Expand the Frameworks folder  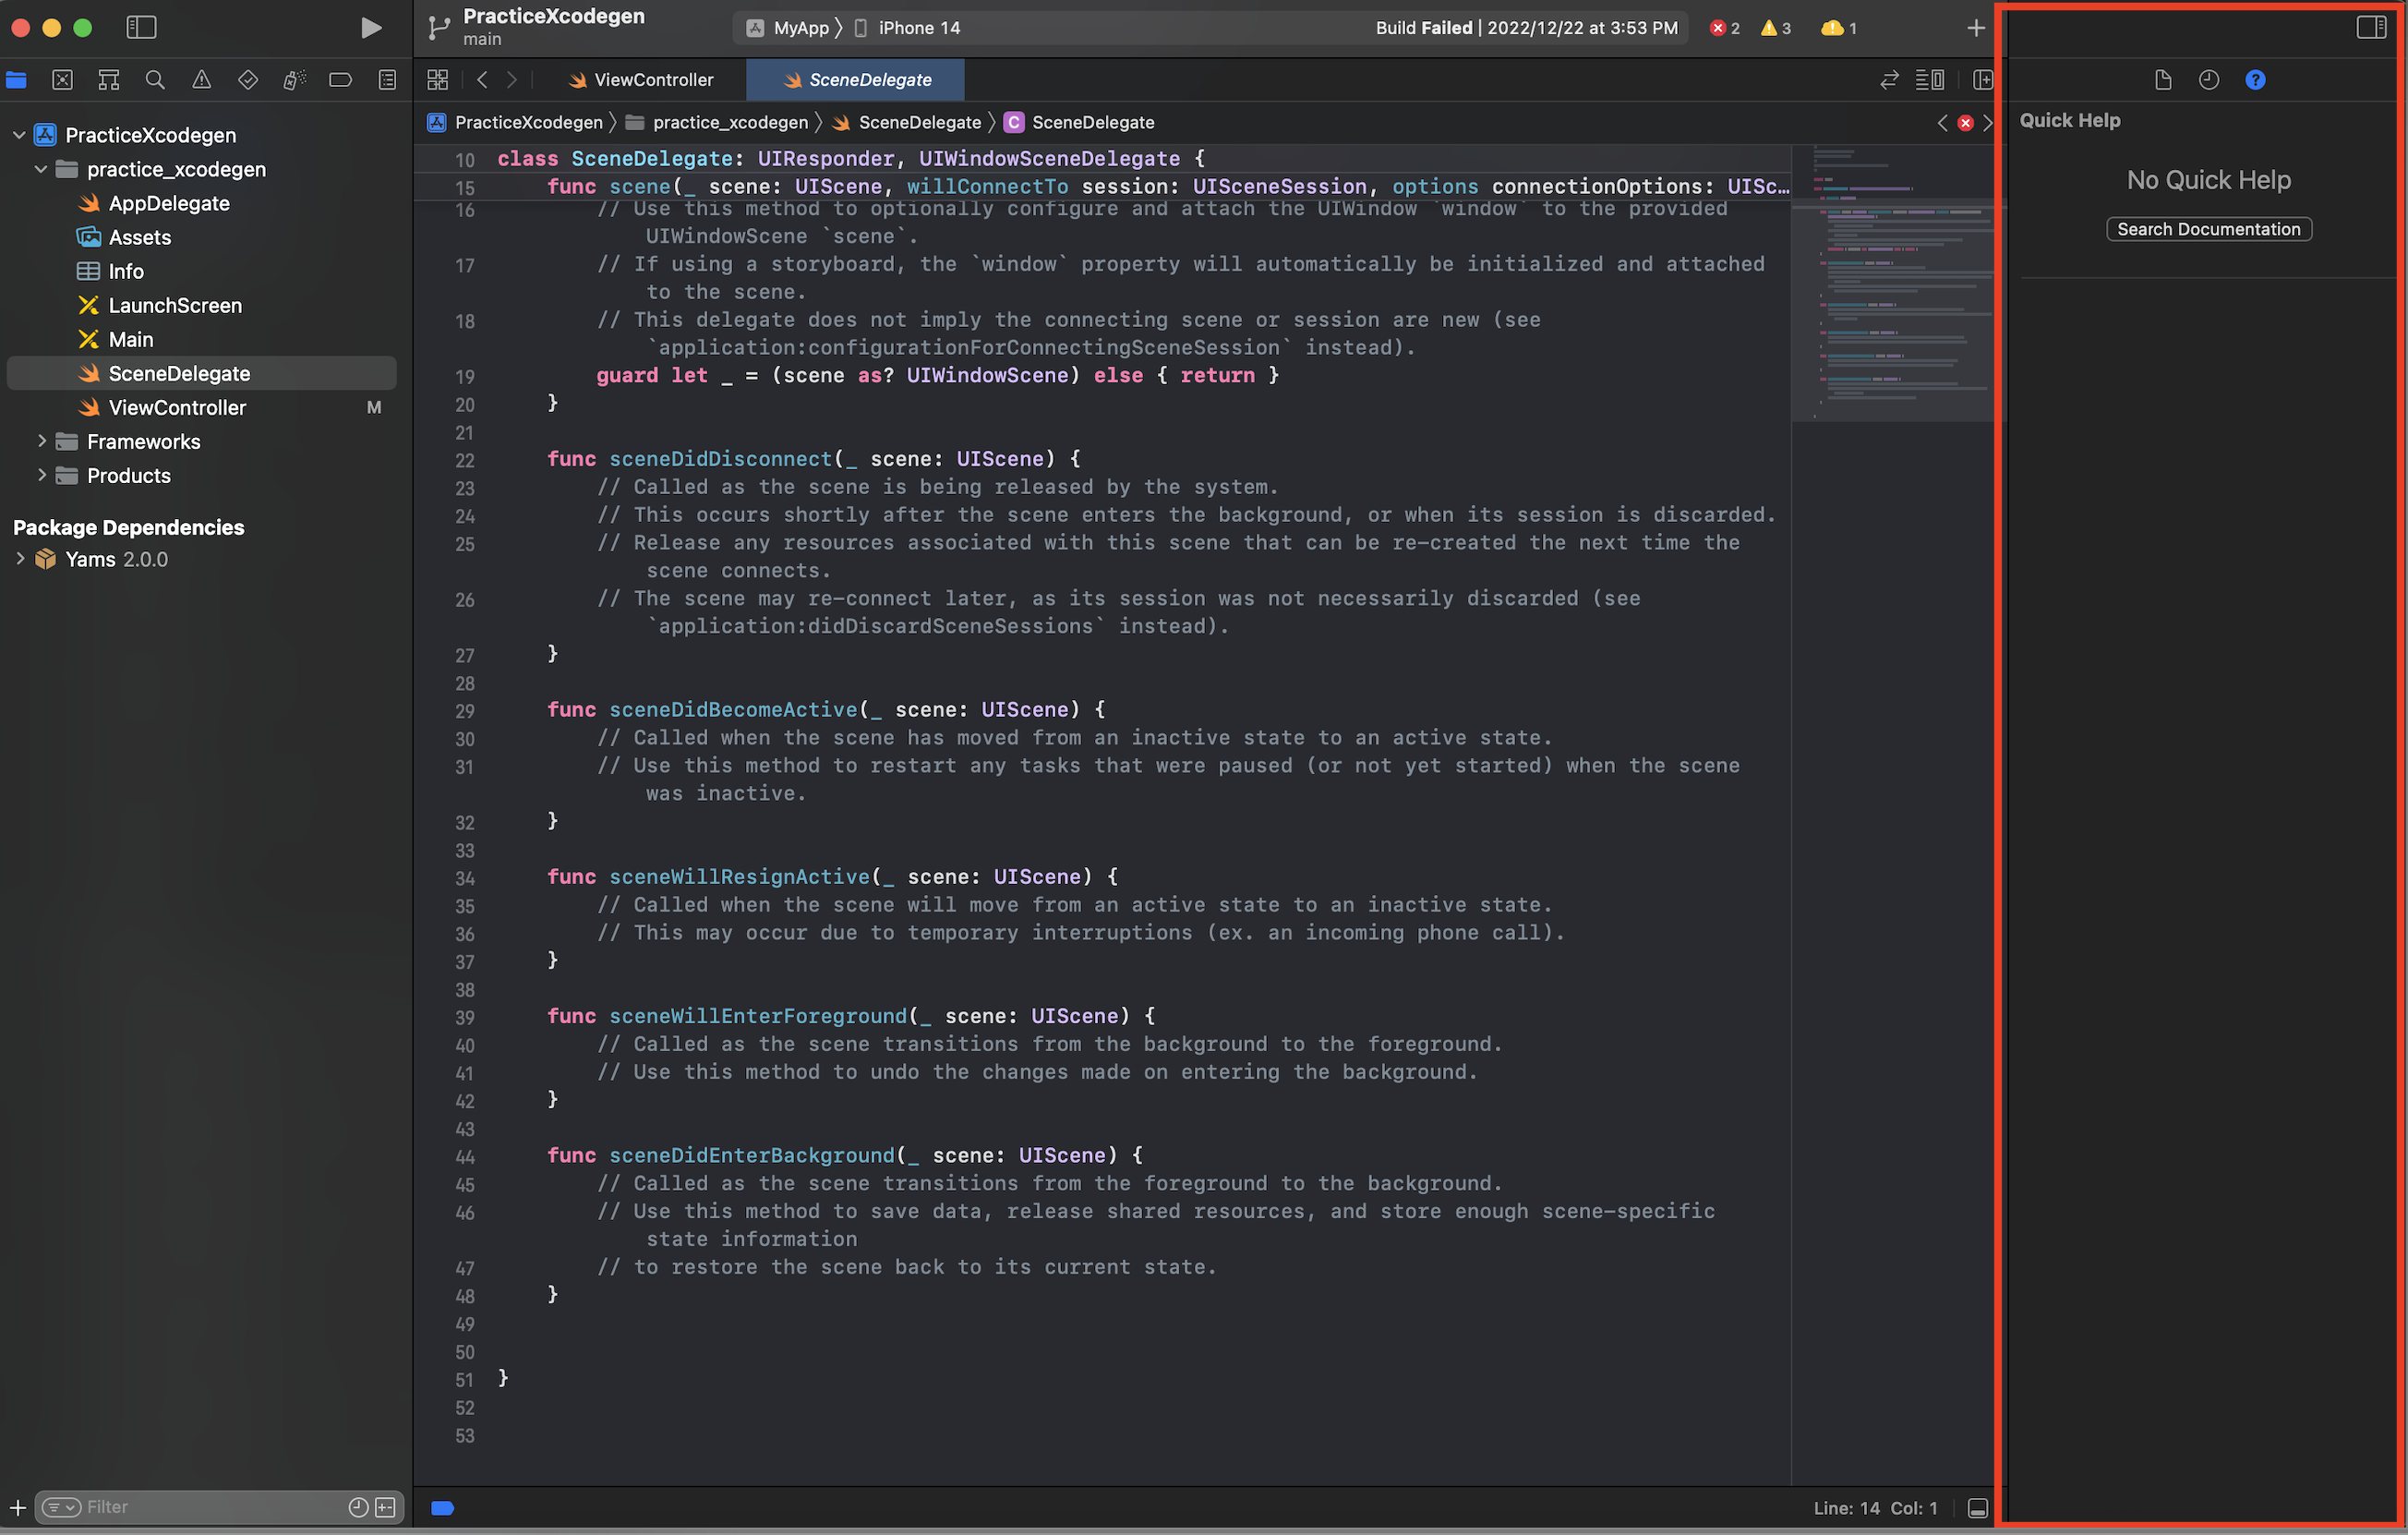click(42, 441)
